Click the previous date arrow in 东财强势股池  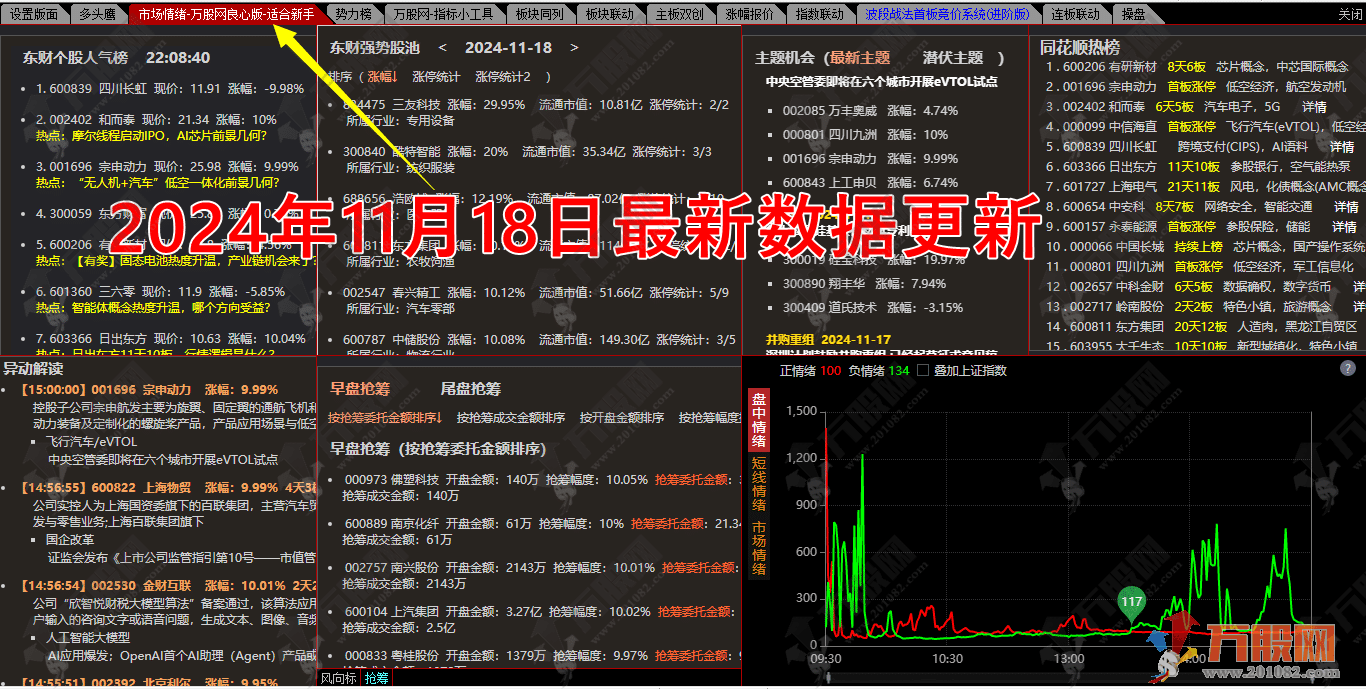(444, 48)
